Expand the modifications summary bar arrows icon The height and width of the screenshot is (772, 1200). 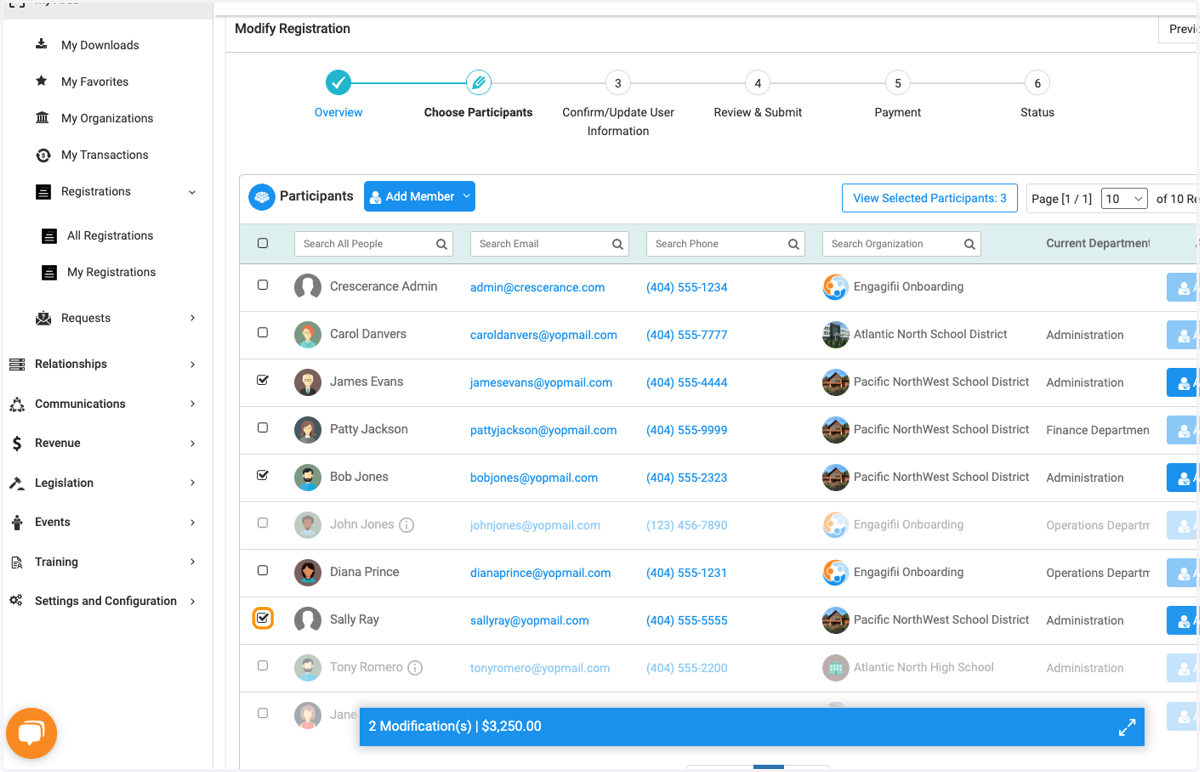1127,727
